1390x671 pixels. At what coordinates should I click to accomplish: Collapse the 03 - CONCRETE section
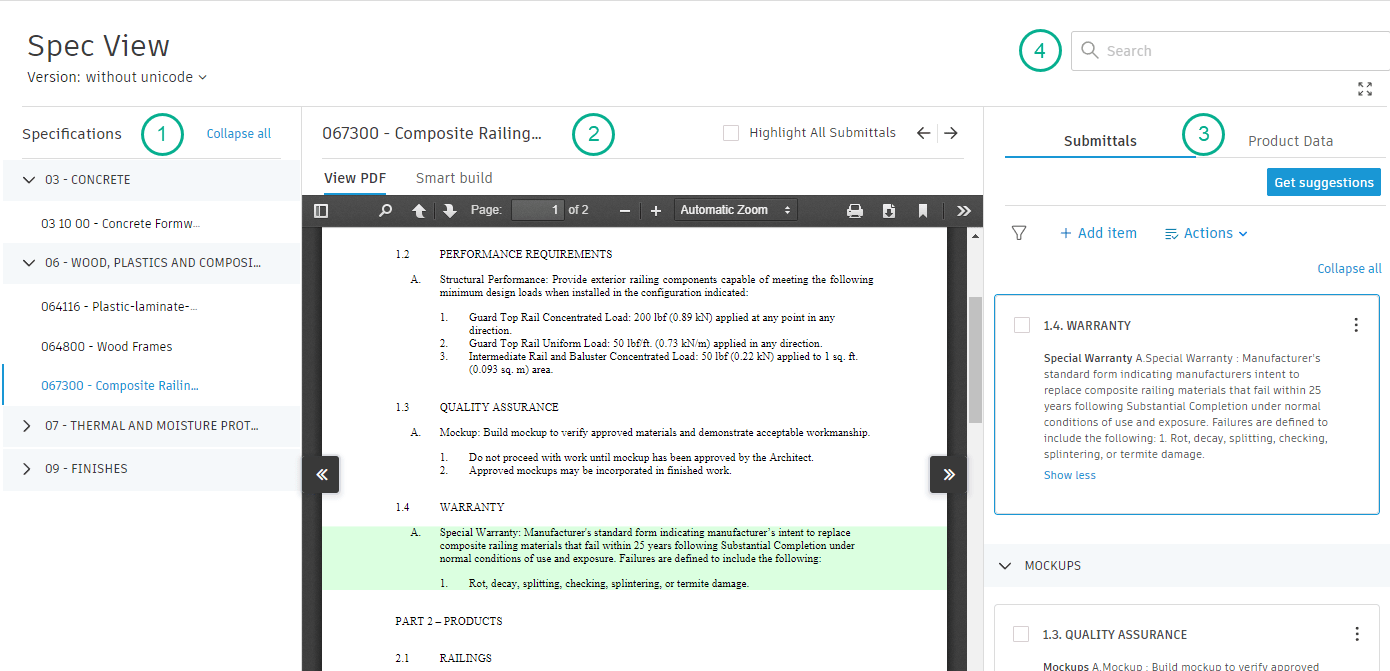point(27,180)
